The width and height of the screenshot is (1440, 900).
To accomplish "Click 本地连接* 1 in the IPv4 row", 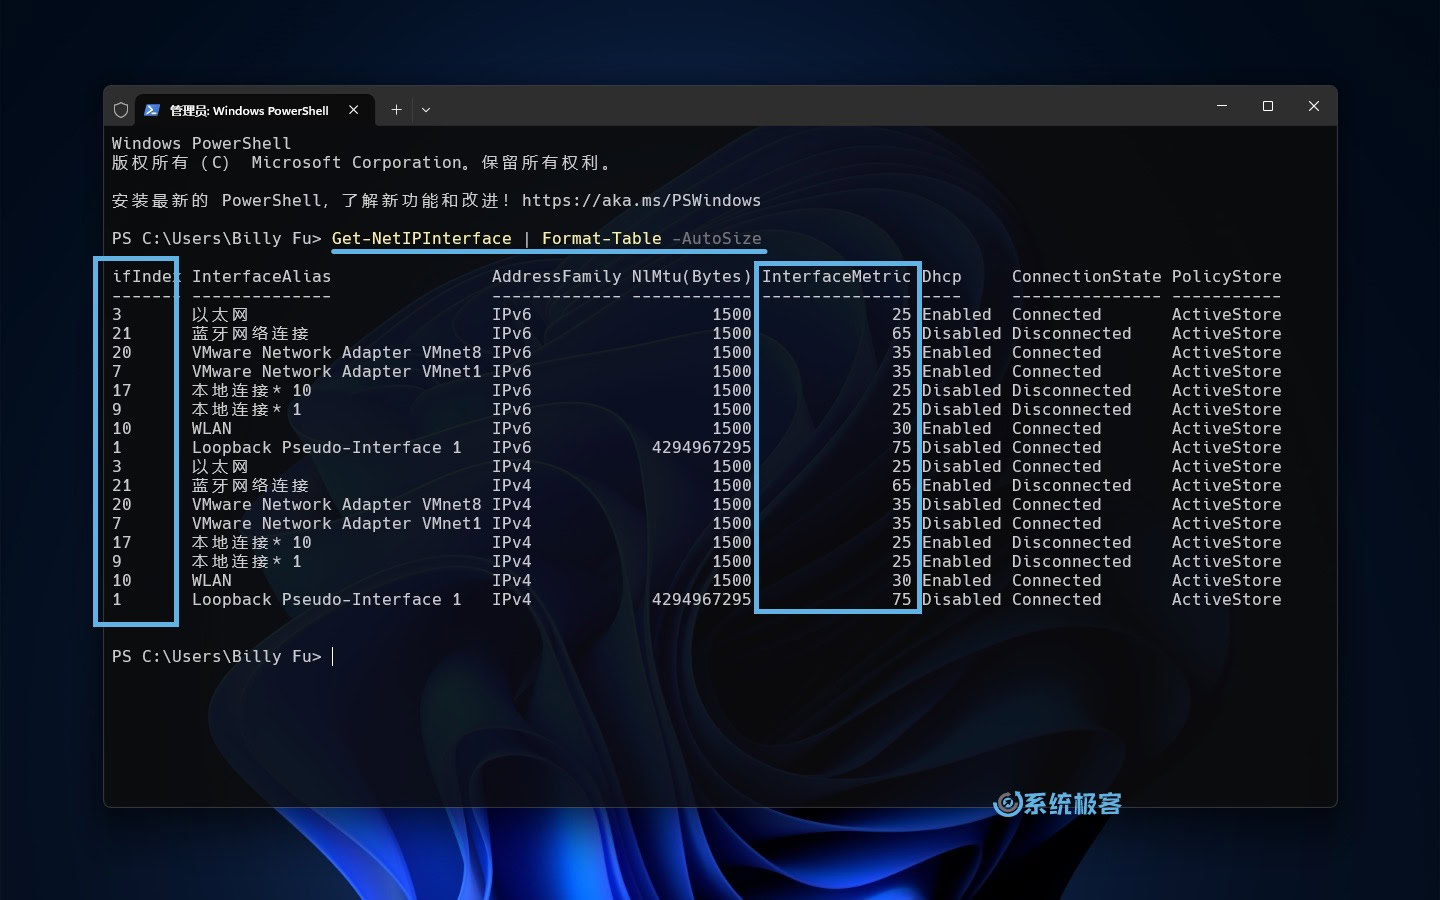I will [246, 561].
